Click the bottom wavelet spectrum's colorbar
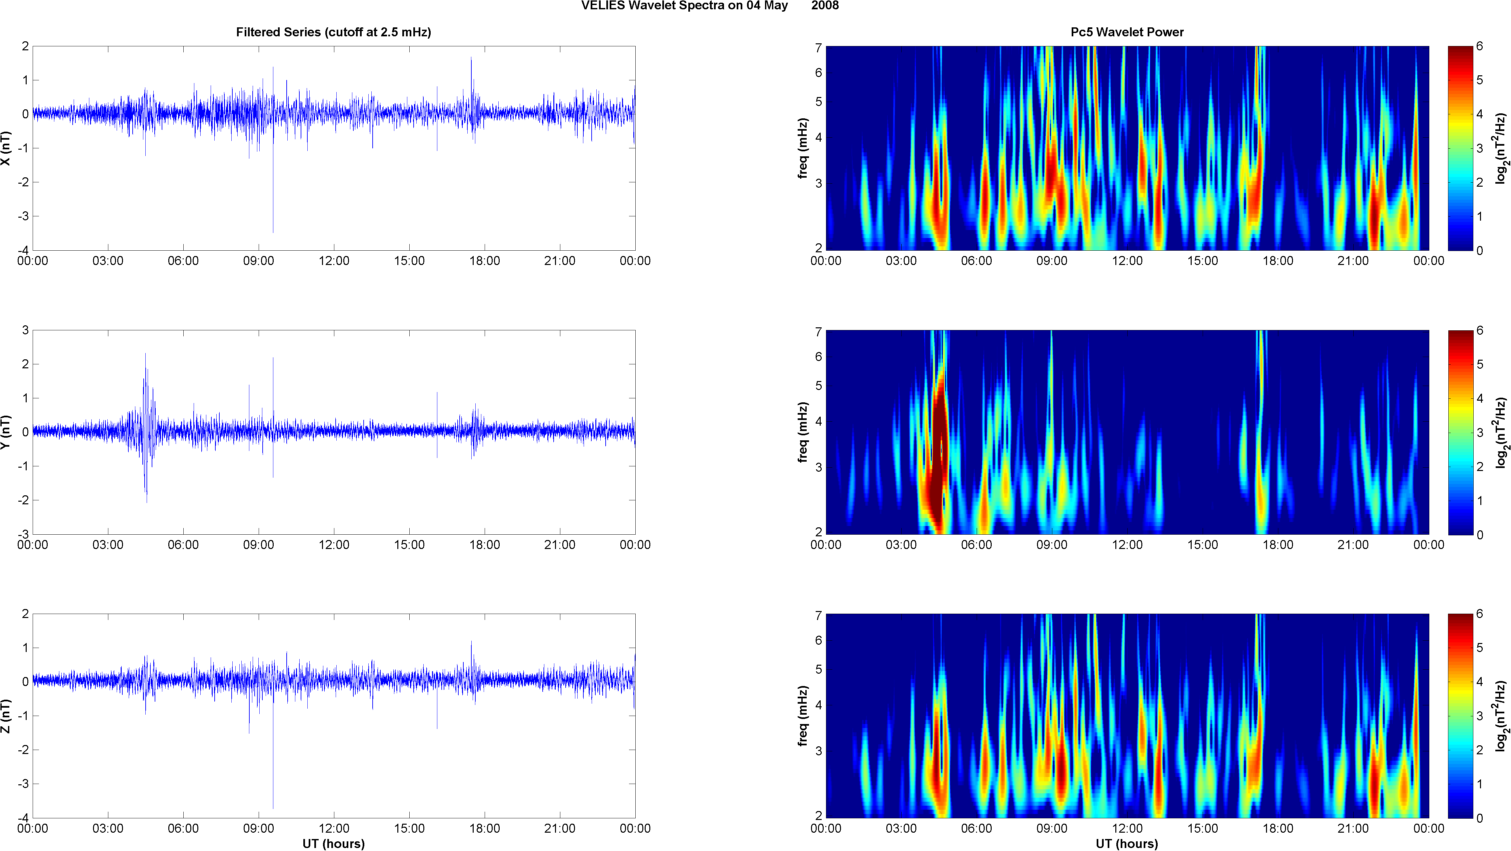This screenshot has height=851, width=1511. [1460, 716]
